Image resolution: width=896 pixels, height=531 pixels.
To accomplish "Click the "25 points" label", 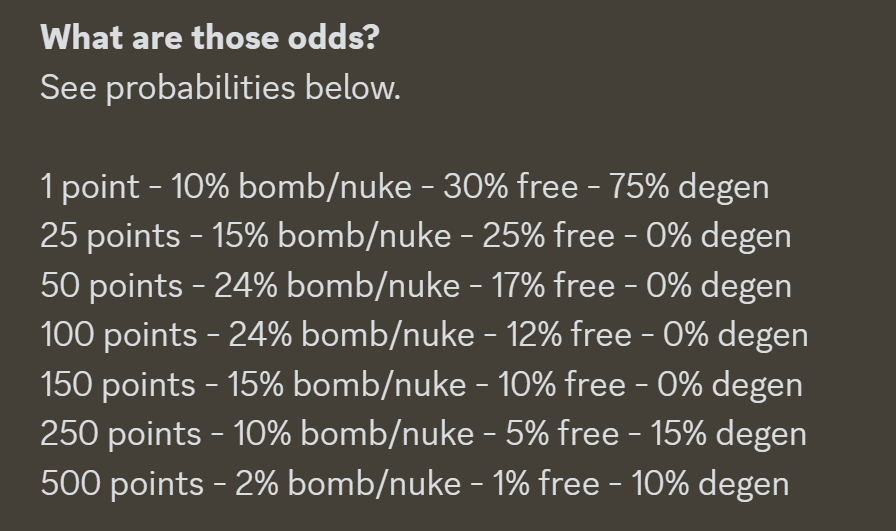I will pos(110,237).
